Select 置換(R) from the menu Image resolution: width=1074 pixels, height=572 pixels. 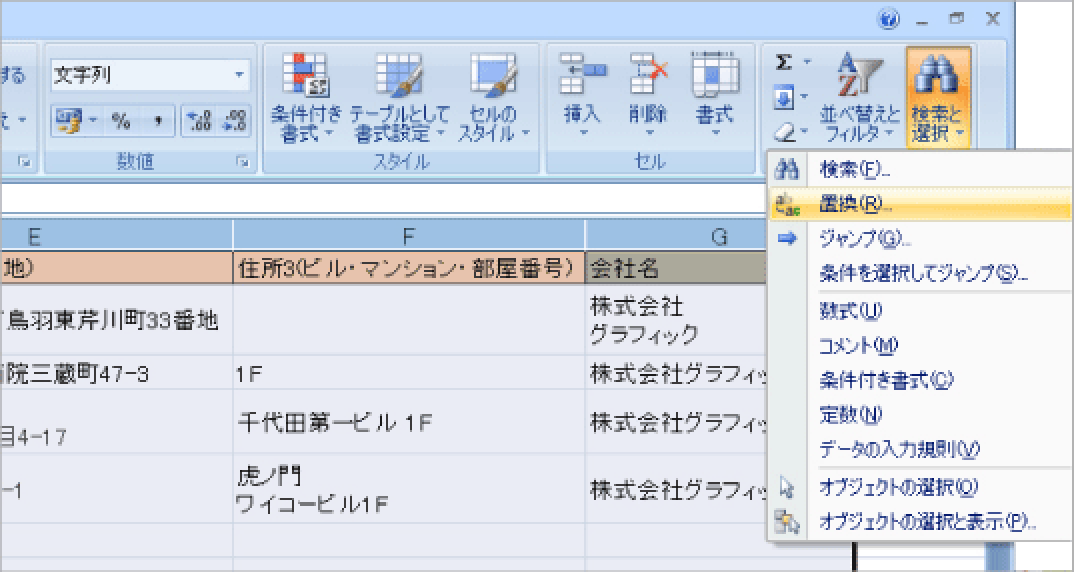[855, 204]
